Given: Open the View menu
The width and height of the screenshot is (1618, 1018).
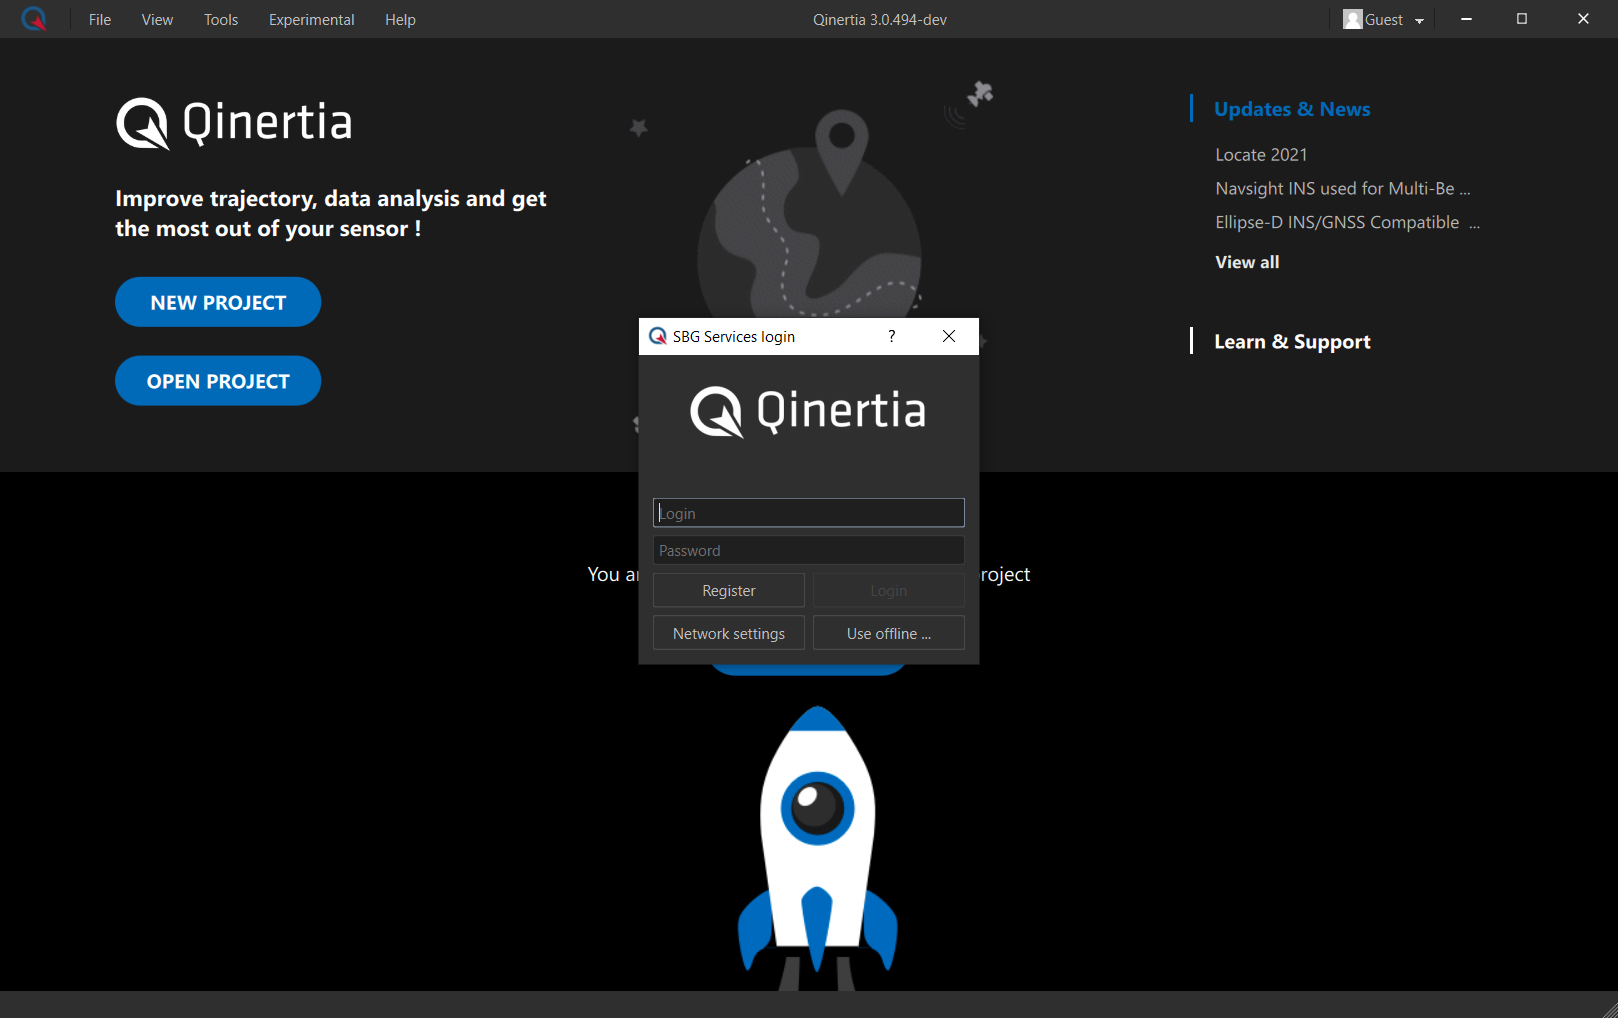Looking at the screenshot, I should coord(157,19).
